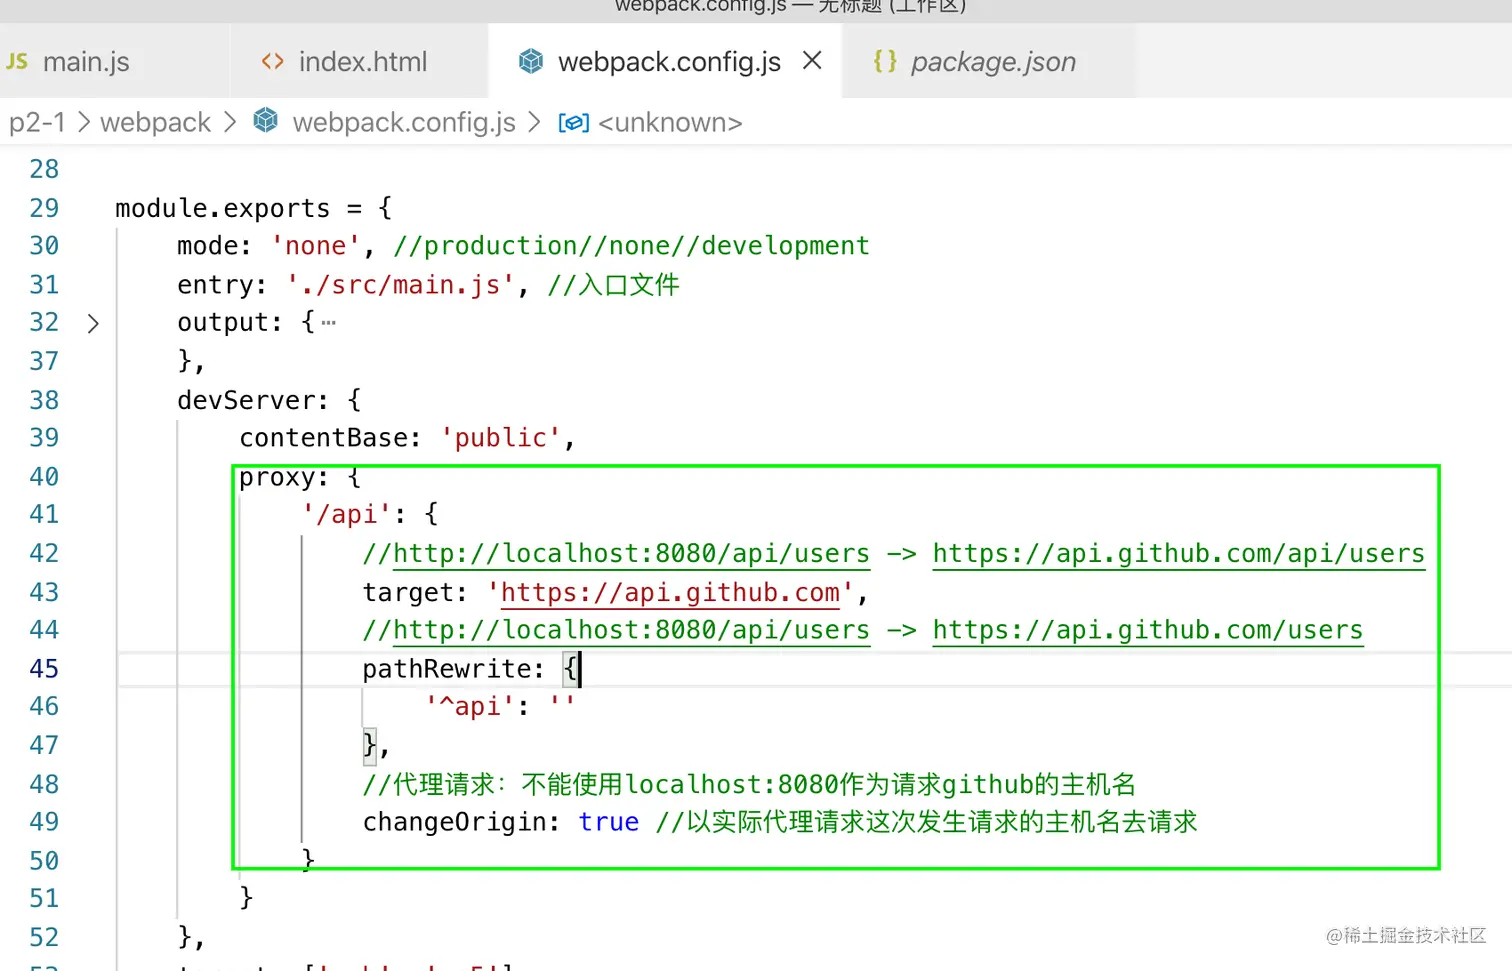Click webpack.config.js in the breadcrumb

[x=404, y=122]
